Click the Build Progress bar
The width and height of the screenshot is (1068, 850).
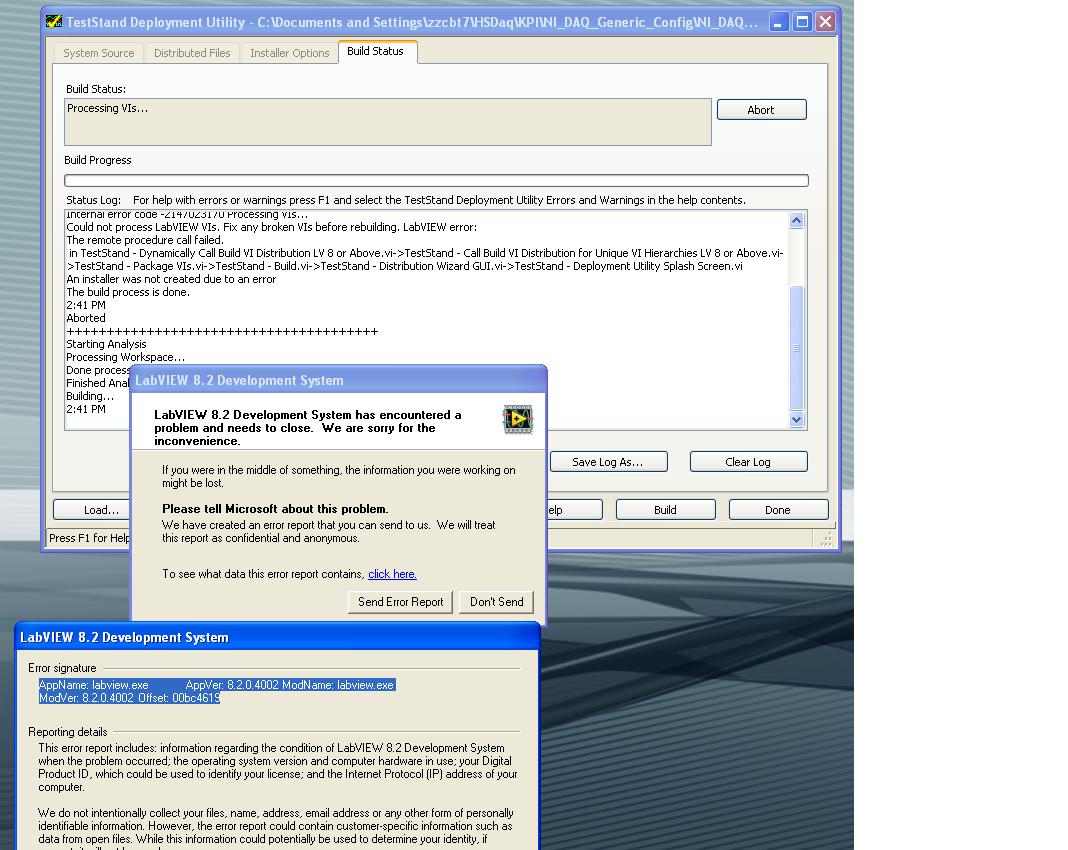[436, 180]
